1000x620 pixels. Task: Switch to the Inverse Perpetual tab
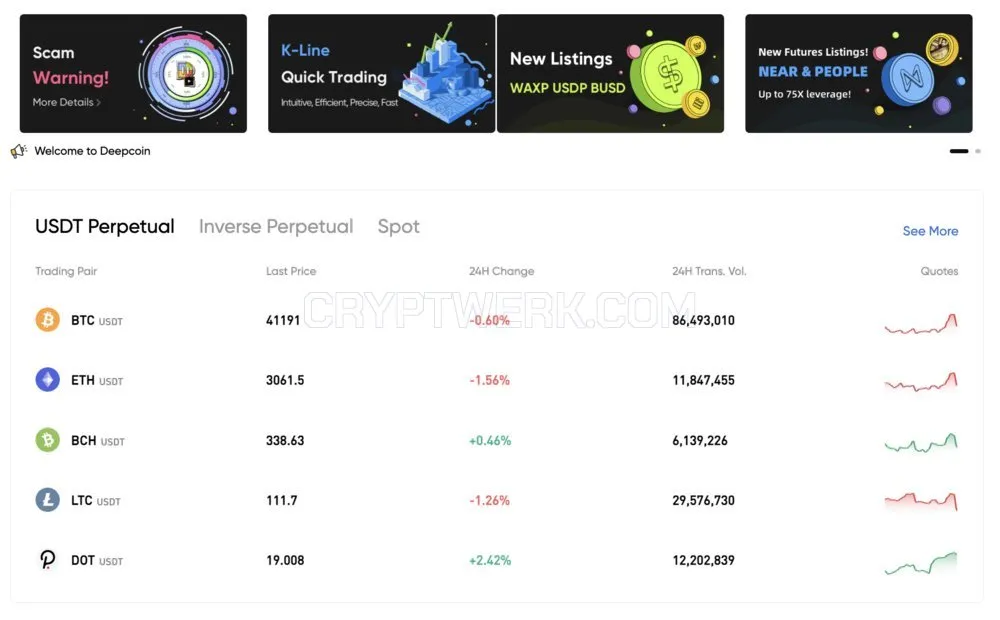[276, 226]
